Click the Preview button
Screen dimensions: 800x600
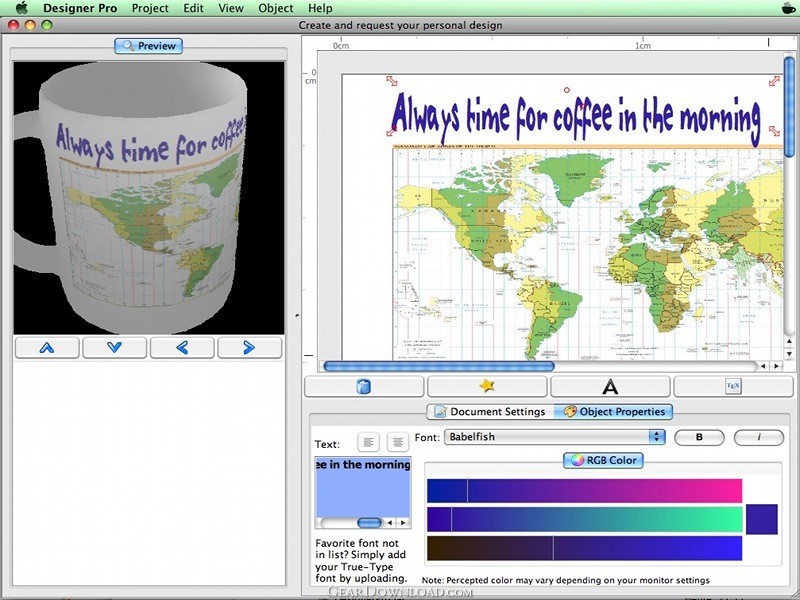(x=148, y=46)
